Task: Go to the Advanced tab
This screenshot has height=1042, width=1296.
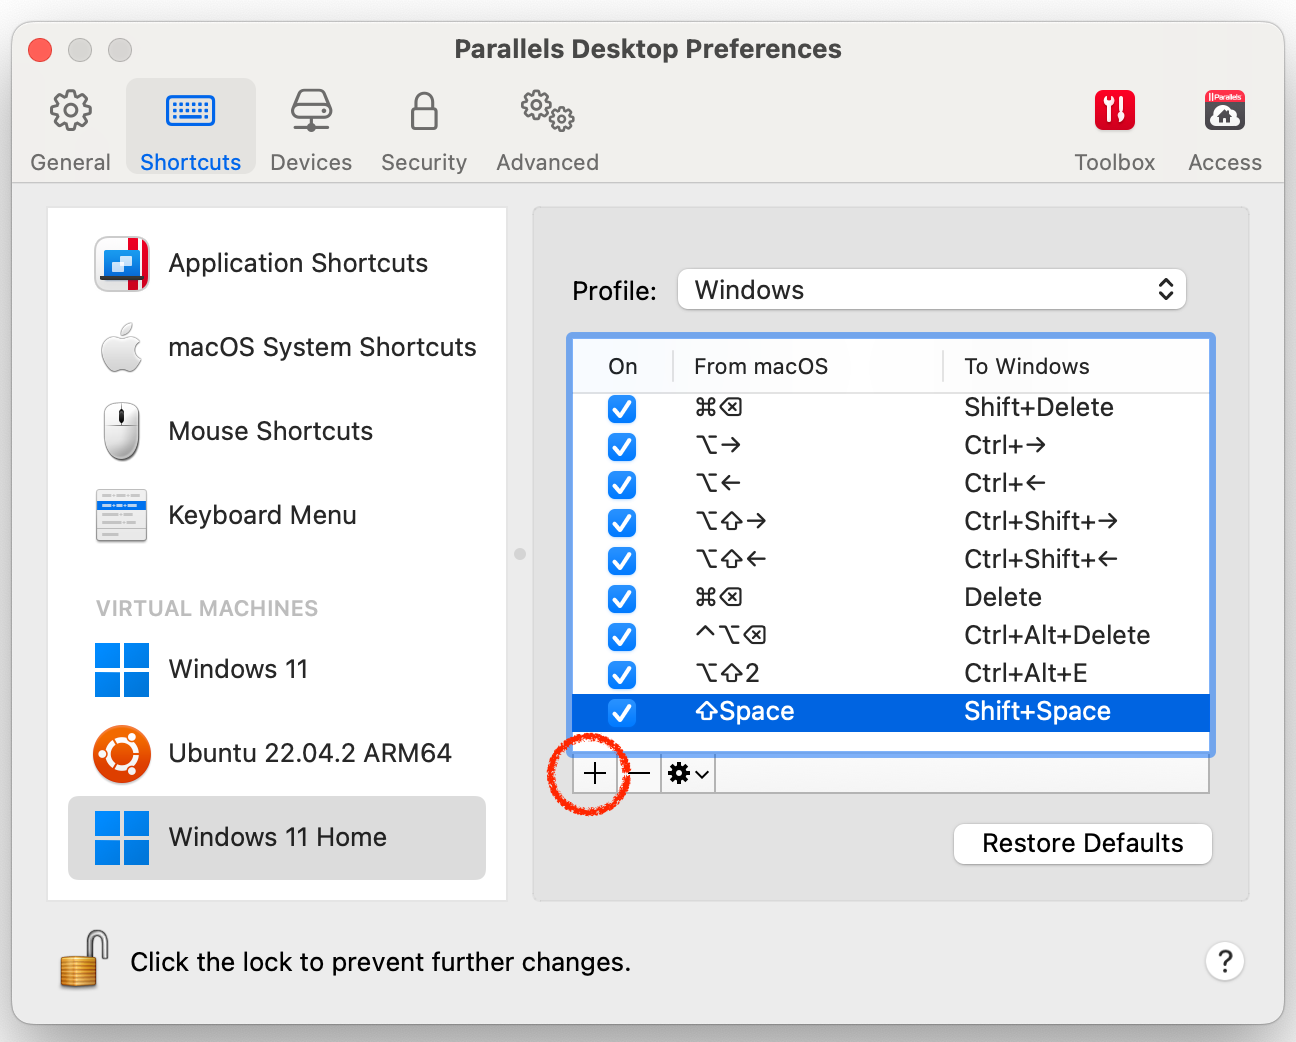Action: coord(547,130)
